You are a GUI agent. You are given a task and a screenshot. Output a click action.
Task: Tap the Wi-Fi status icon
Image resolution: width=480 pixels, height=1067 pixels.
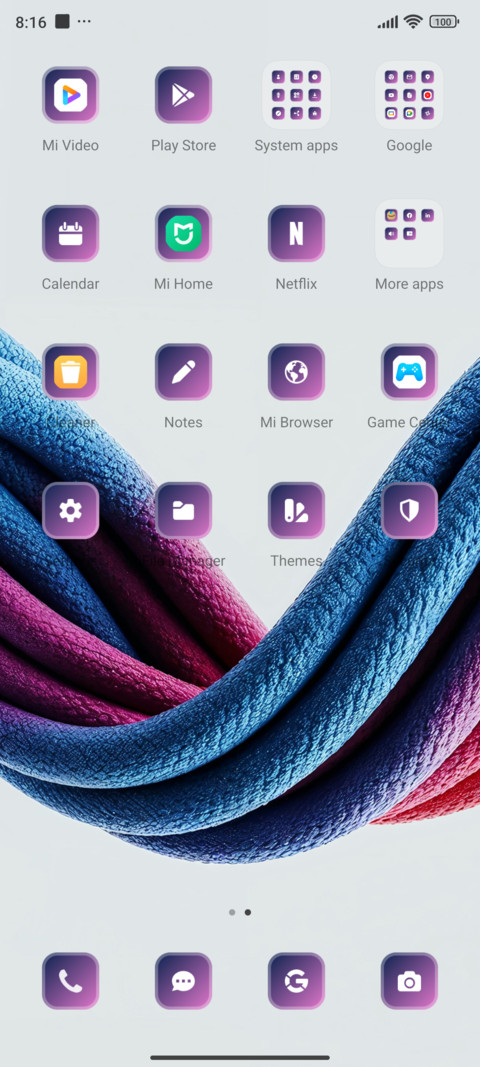click(413, 22)
